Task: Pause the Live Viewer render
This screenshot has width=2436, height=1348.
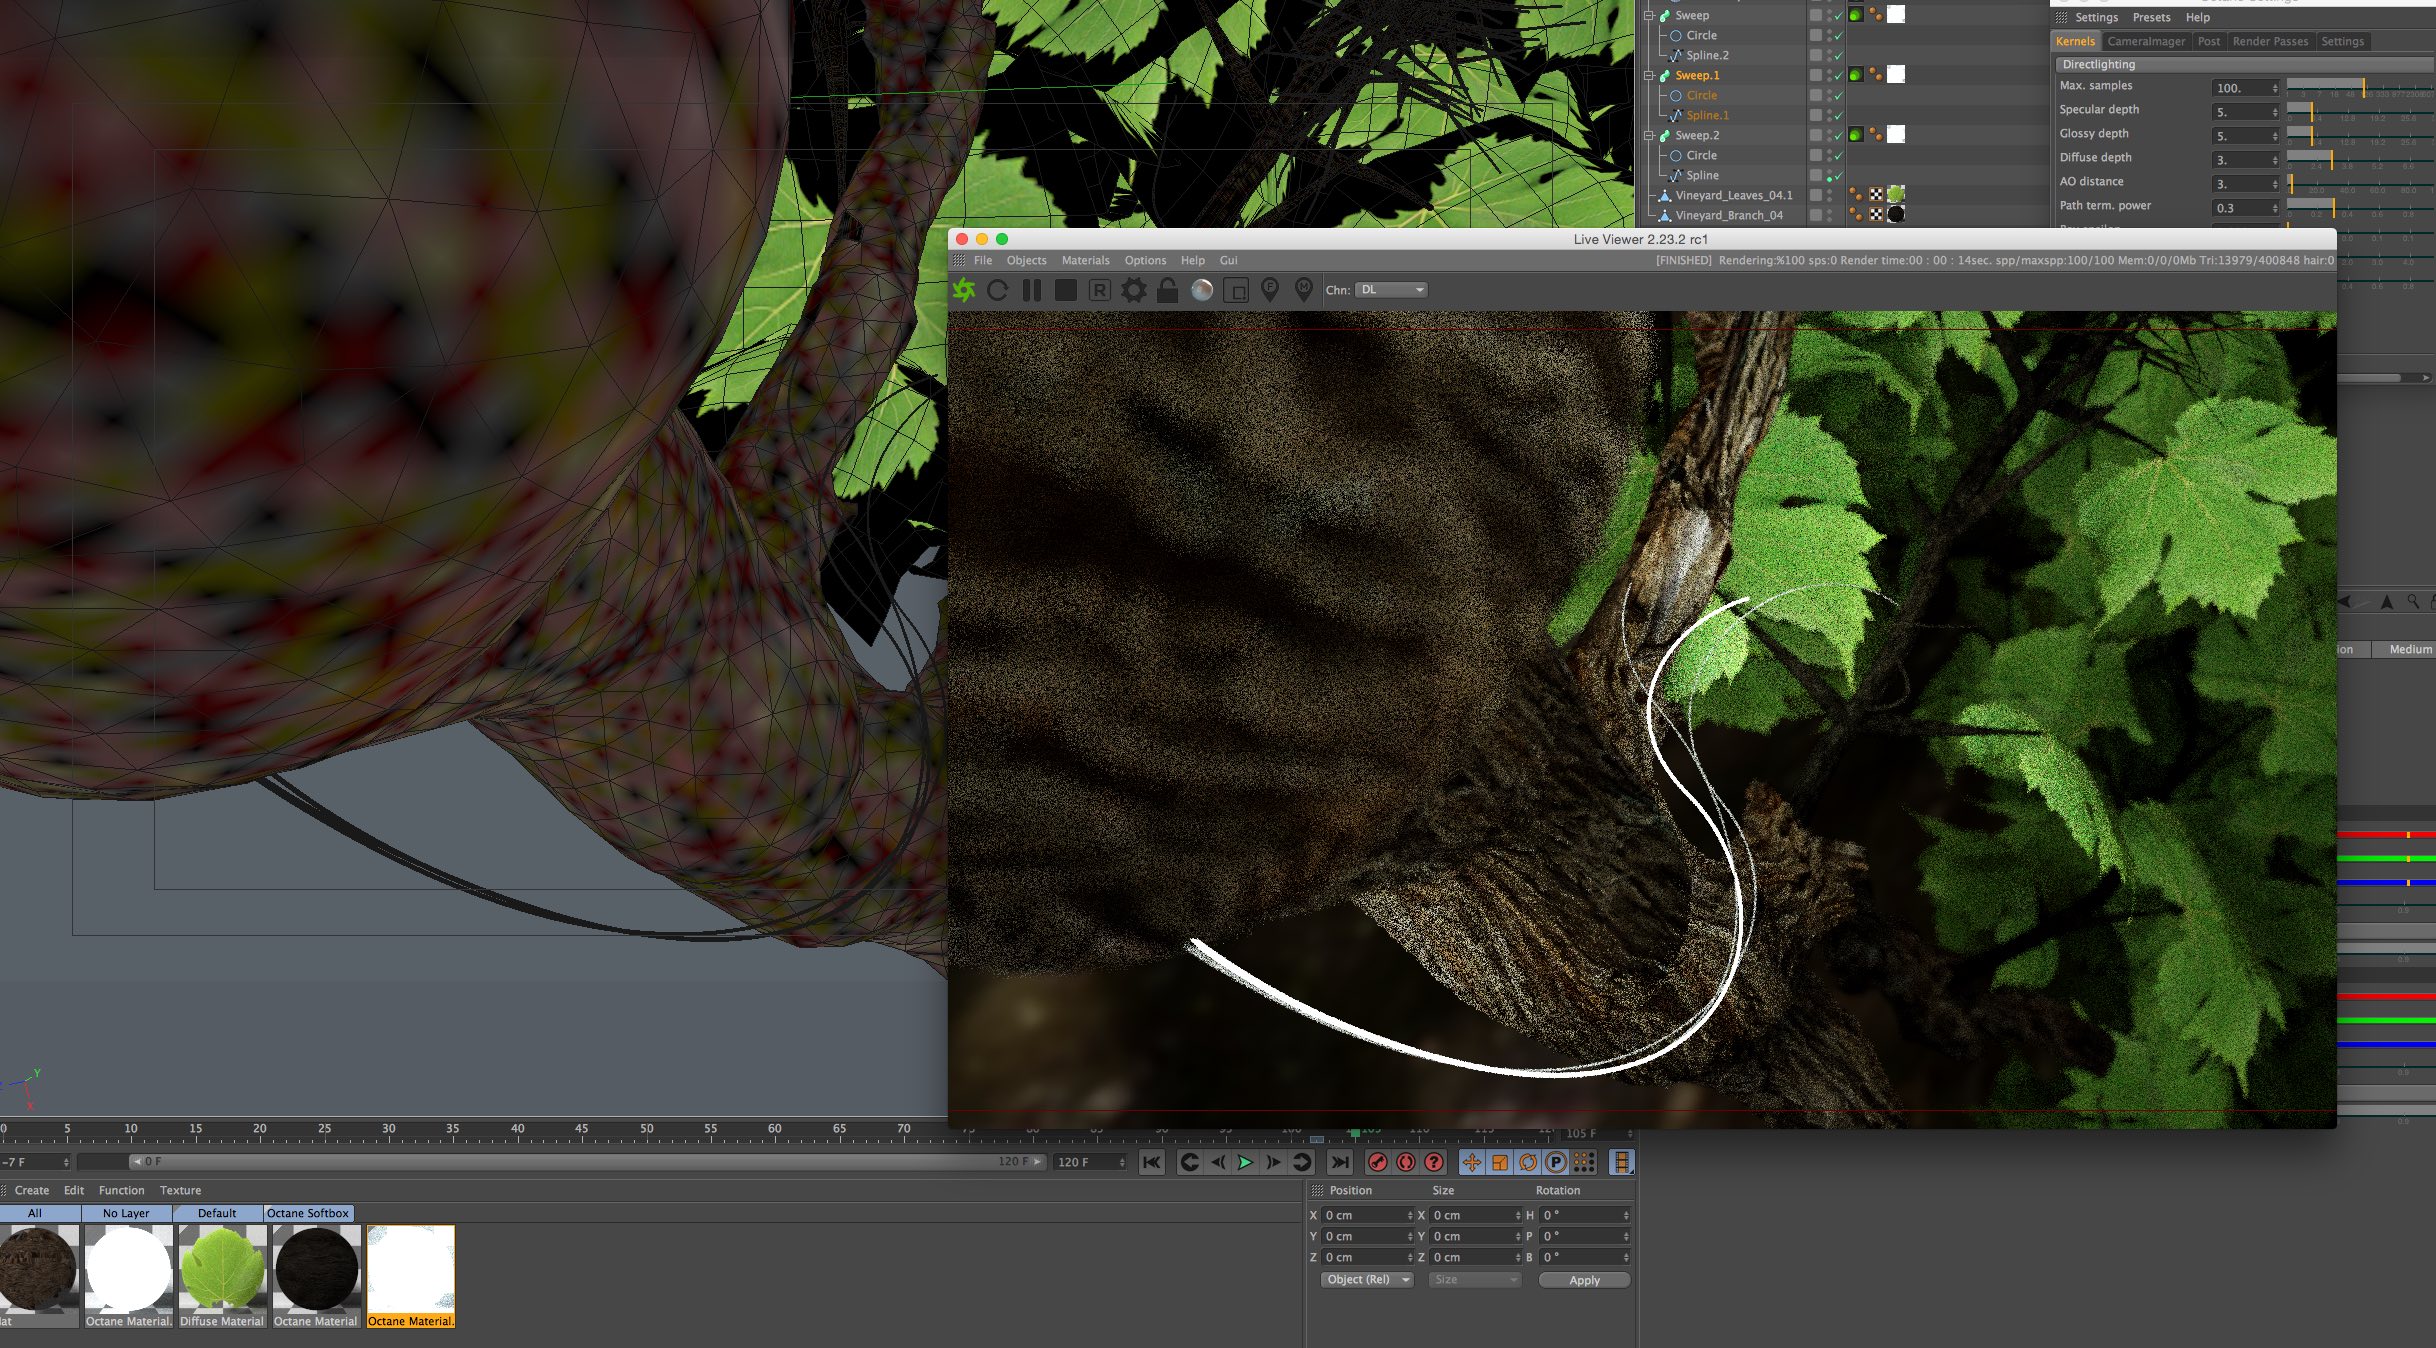Action: (1031, 290)
